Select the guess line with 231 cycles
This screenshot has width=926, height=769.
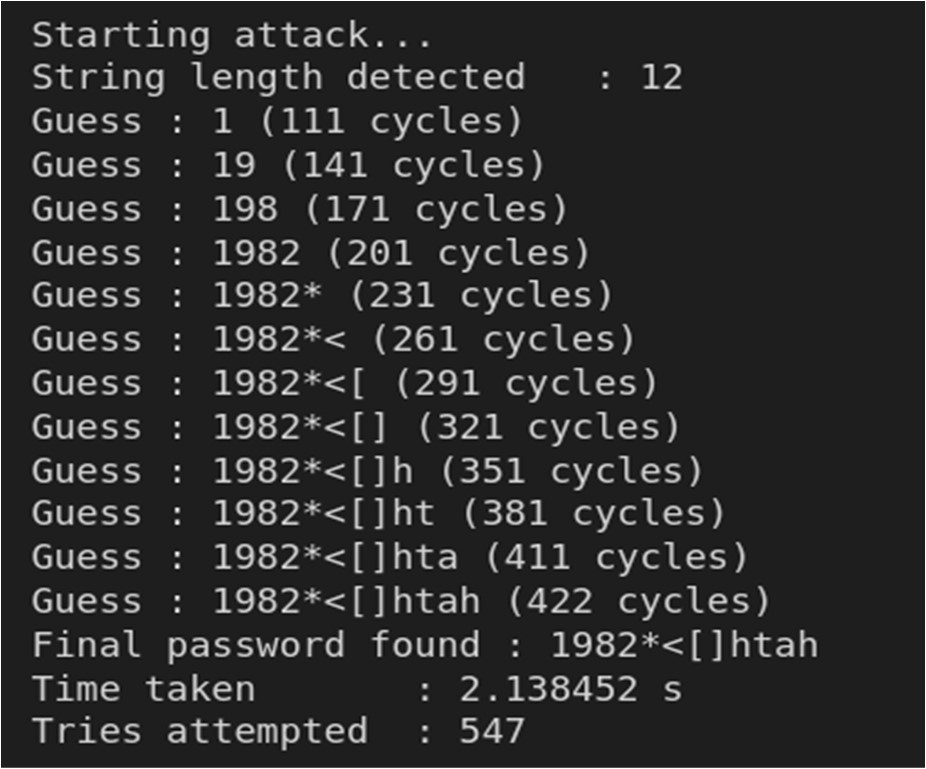coord(322,296)
